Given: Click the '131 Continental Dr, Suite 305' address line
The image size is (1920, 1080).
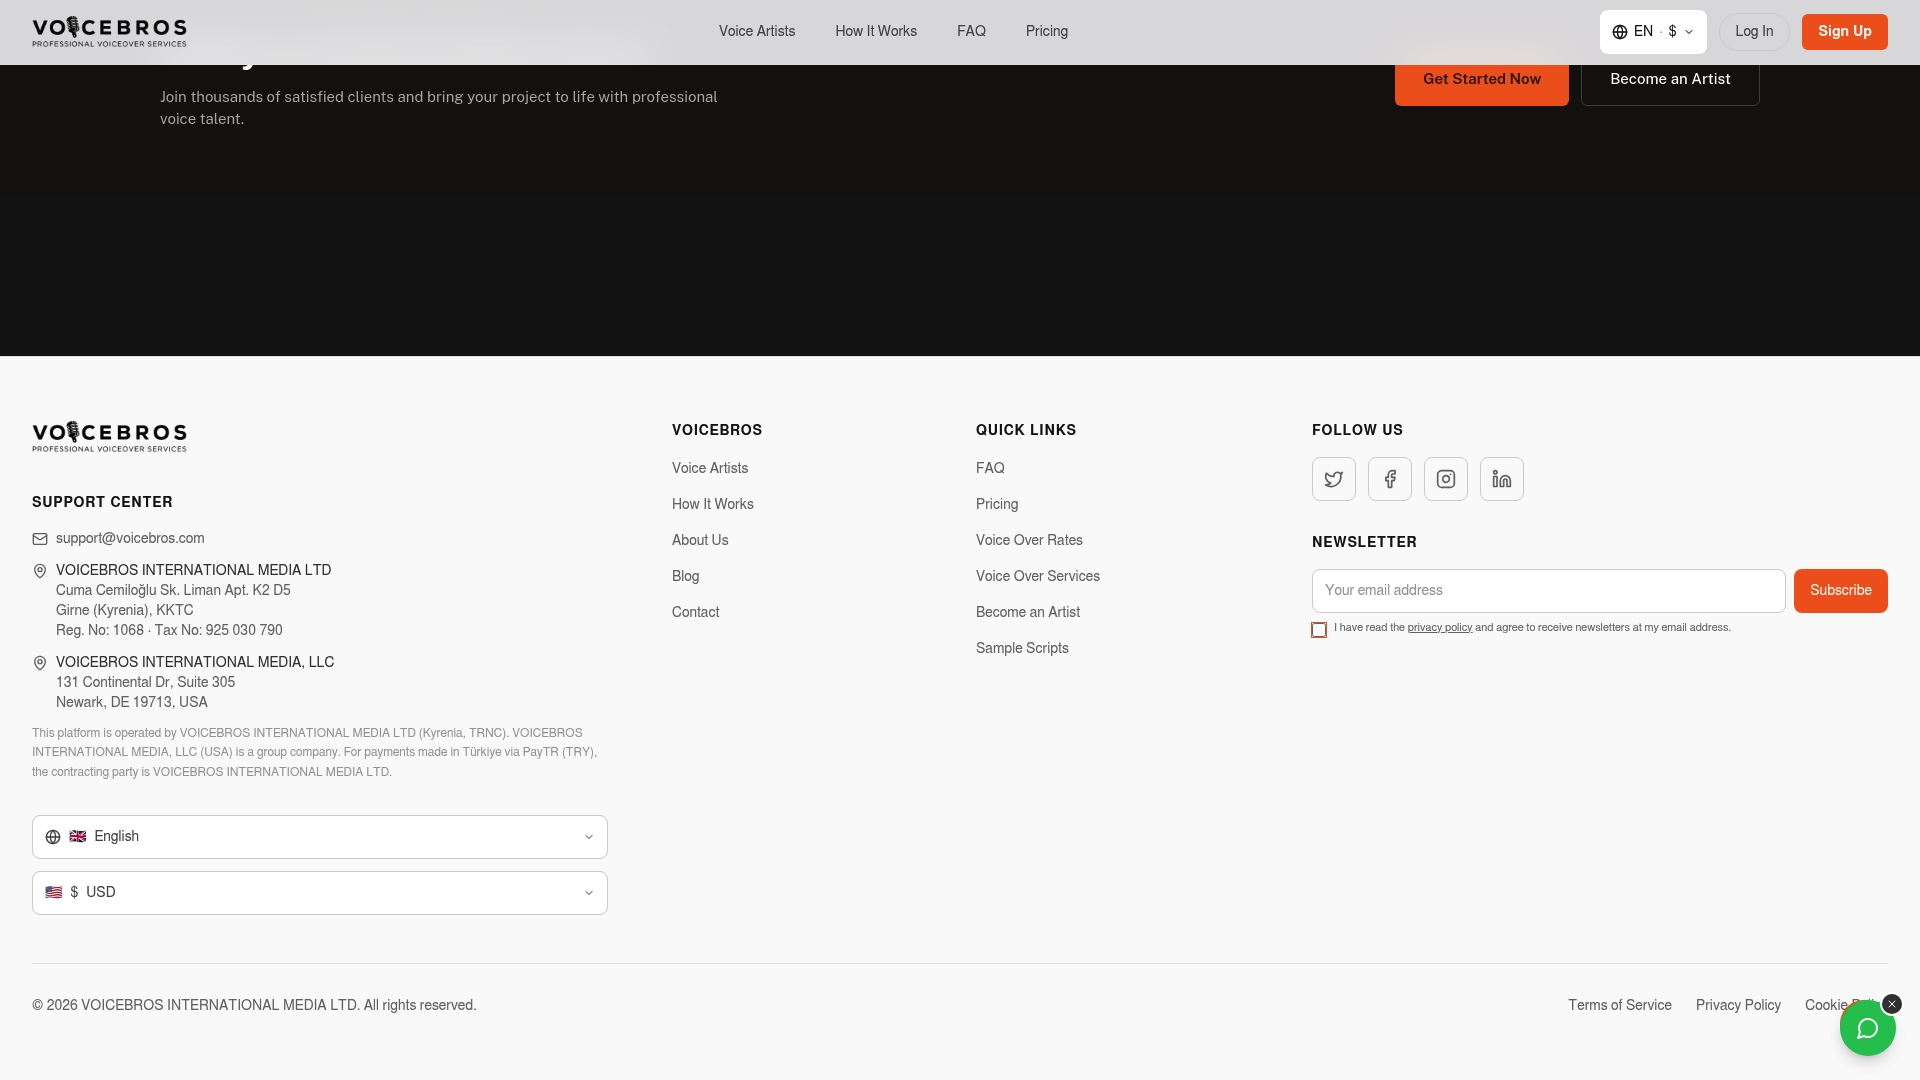Looking at the screenshot, I should click(x=146, y=682).
